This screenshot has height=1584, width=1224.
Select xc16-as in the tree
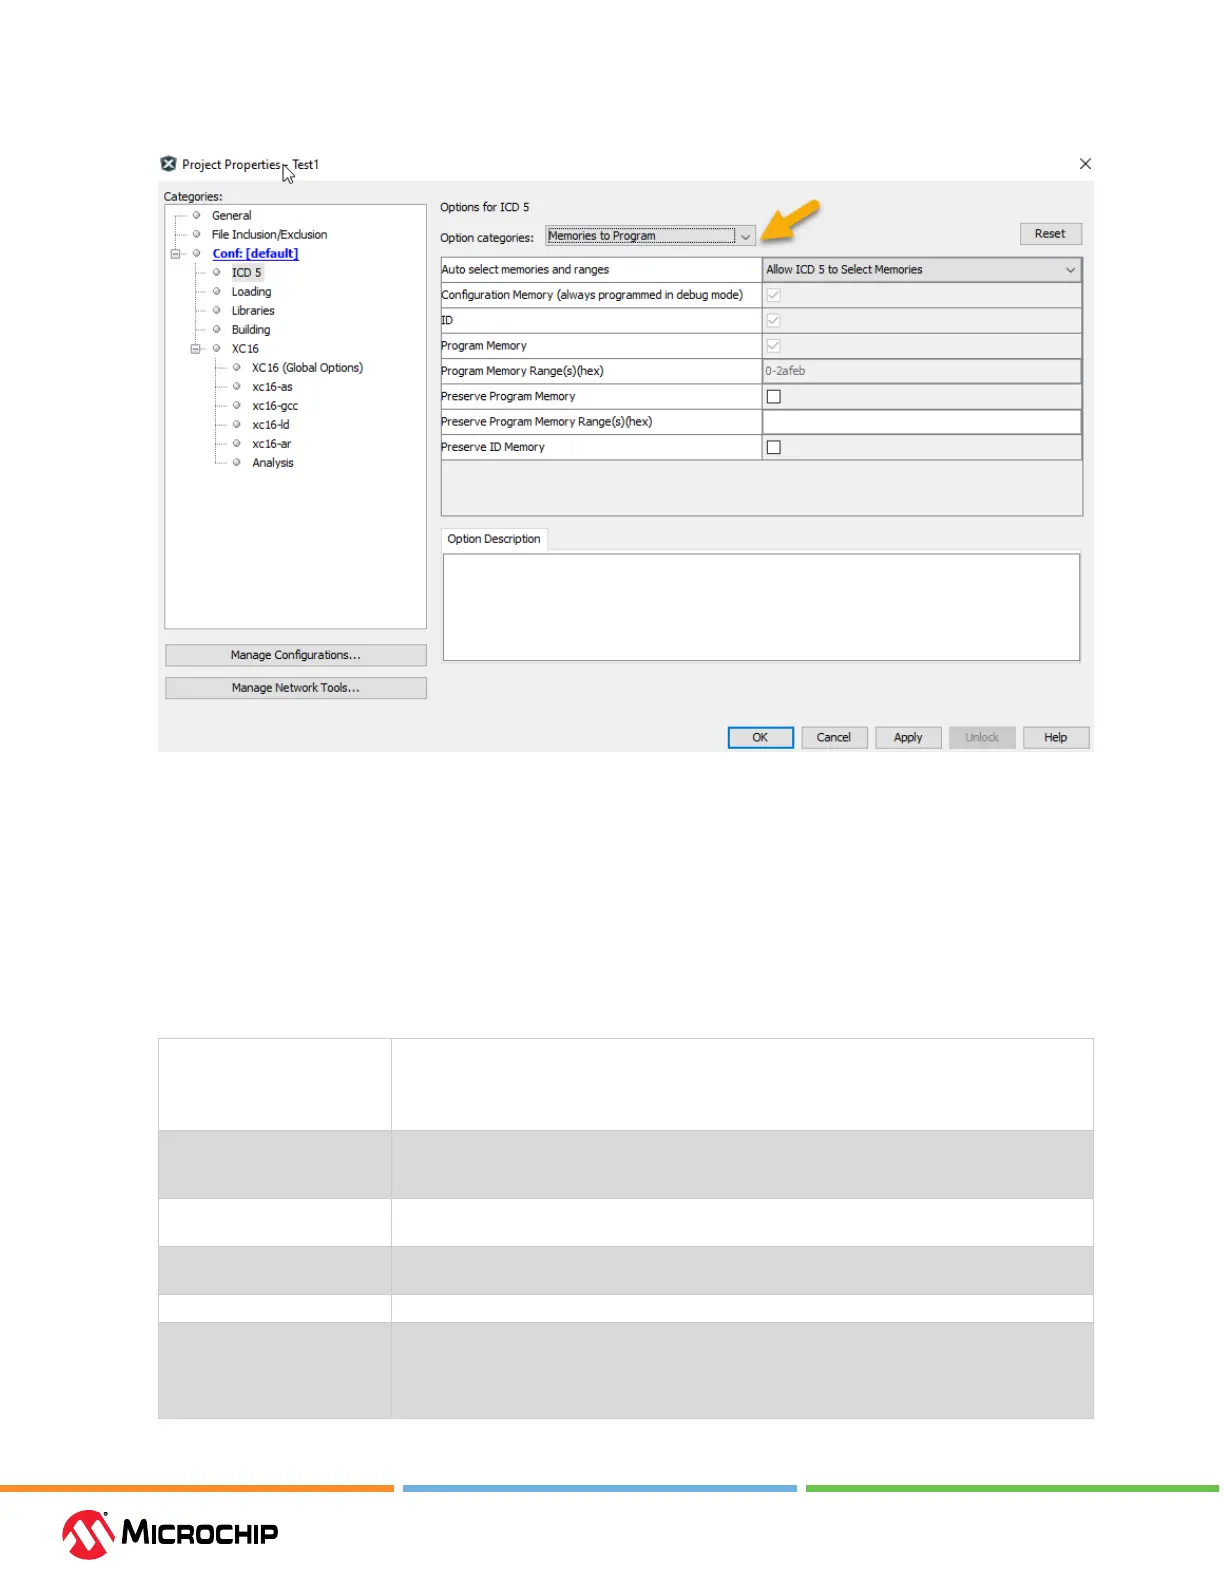272,387
